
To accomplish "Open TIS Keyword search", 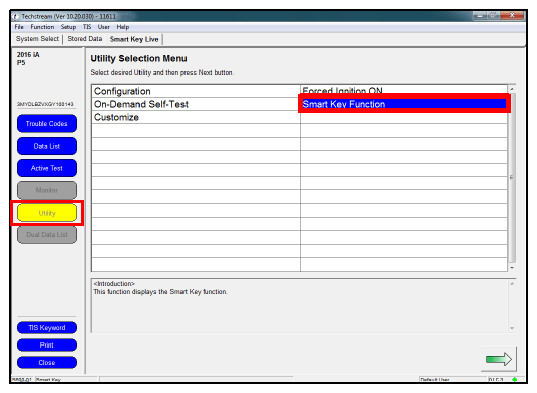I will point(47,328).
